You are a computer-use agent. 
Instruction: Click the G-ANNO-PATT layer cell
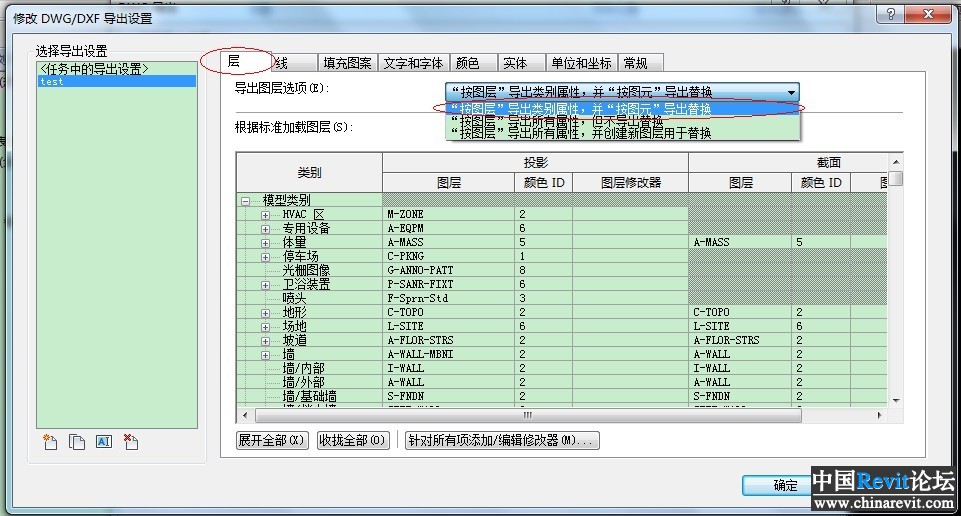pos(449,270)
